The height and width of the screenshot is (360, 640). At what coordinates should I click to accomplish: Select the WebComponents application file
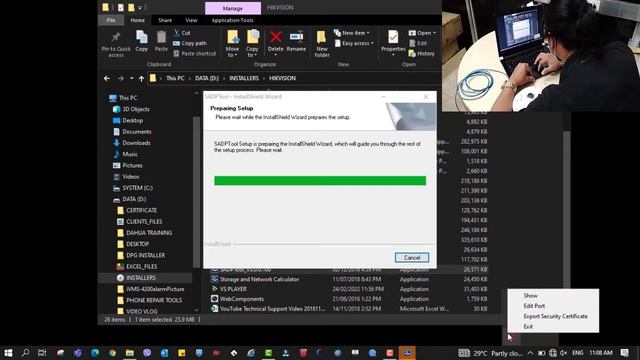pyautogui.click(x=242, y=299)
